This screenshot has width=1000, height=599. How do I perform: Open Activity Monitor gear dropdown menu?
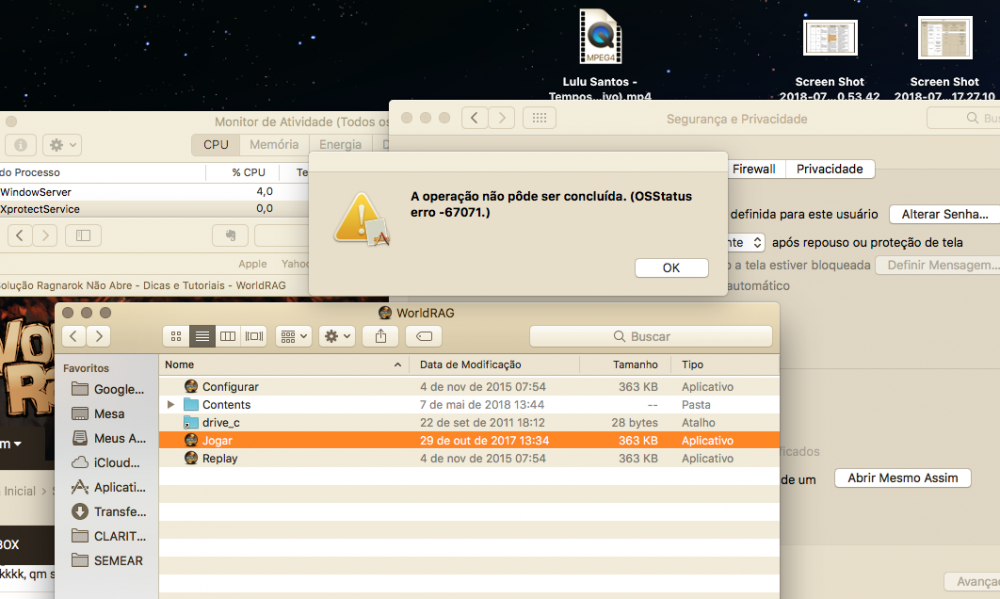(x=62, y=145)
